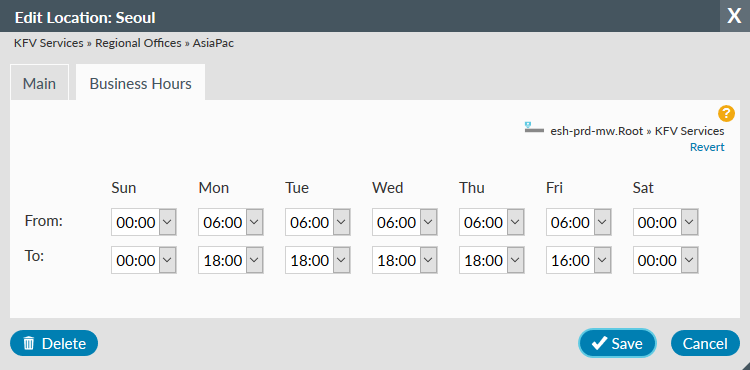This screenshot has width=750, height=370.
Task: Select the Business Hours tab
Action: tap(141, 83)
